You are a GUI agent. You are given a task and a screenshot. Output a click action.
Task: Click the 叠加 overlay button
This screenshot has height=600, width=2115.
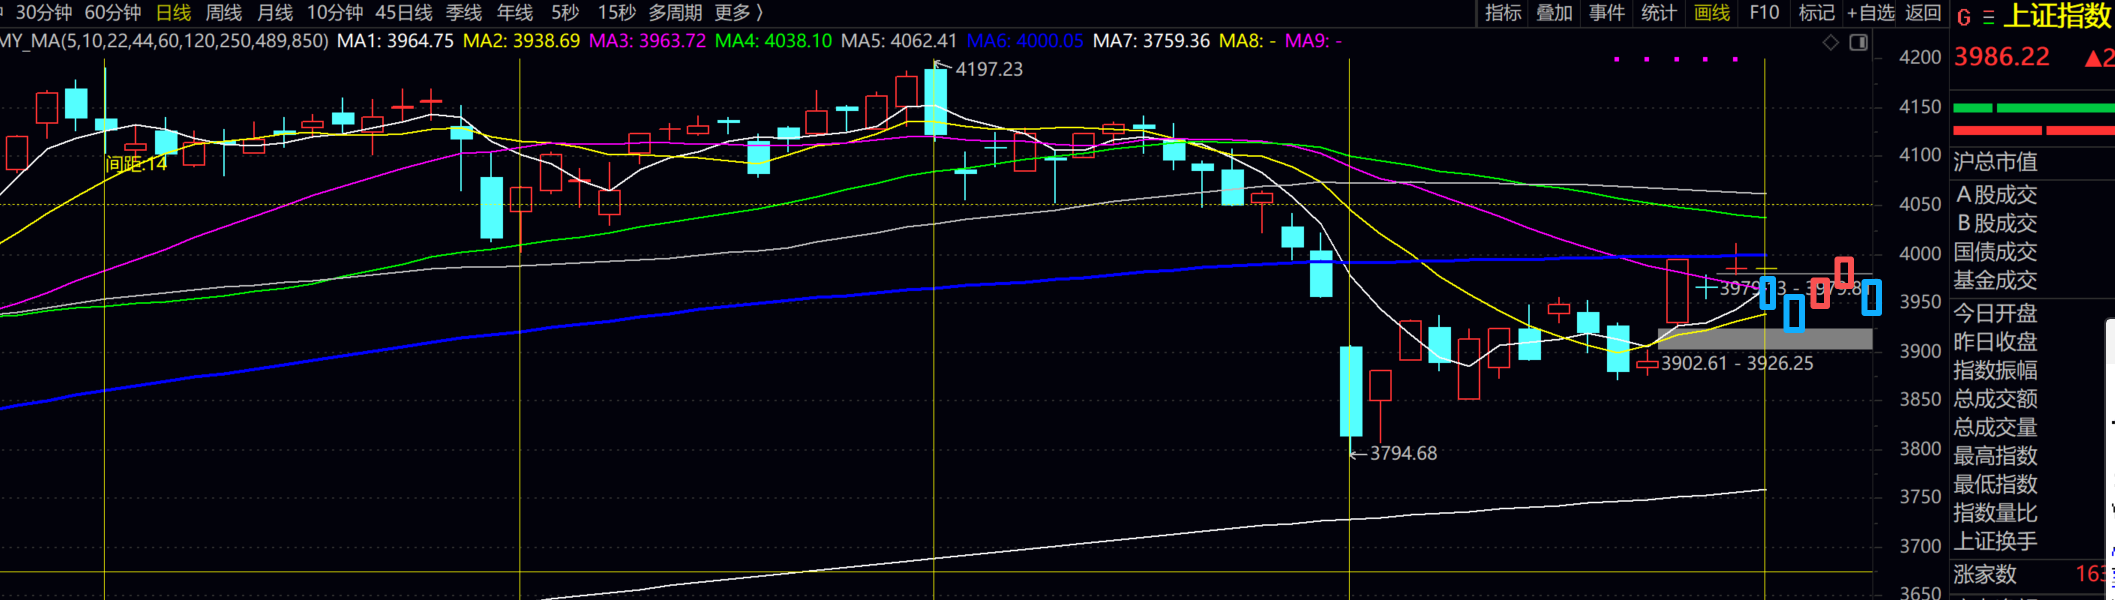1554,13
